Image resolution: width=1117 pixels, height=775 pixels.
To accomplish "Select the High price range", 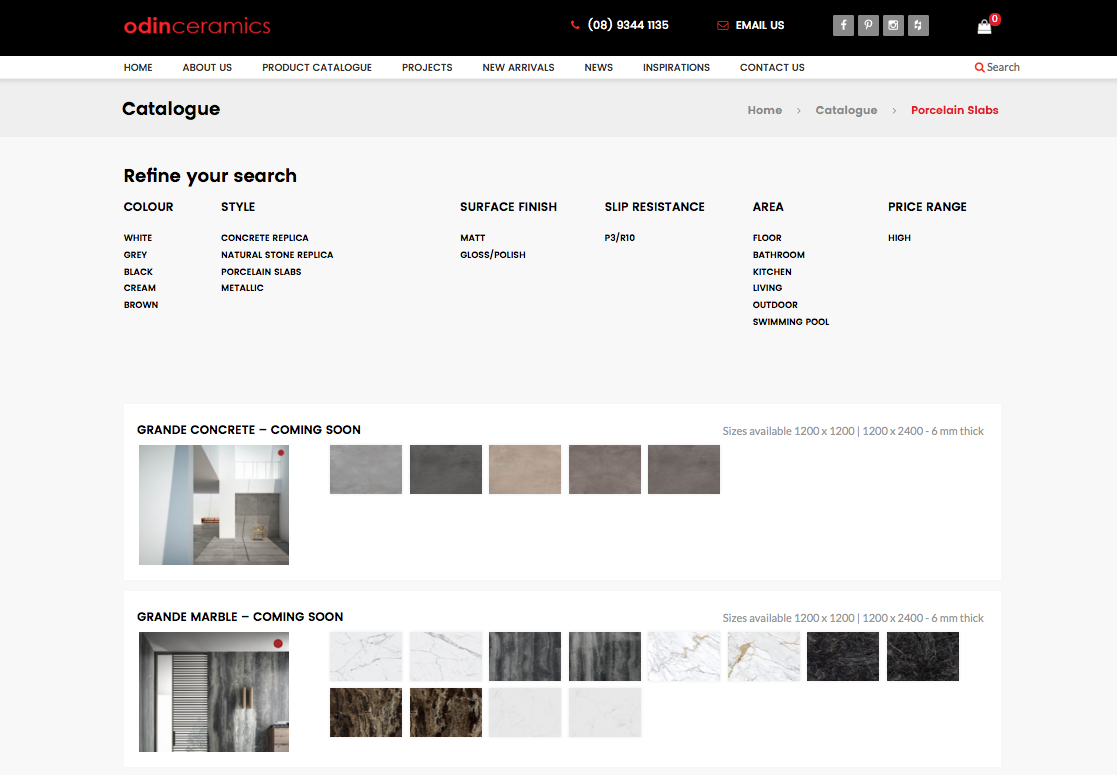I will click(x=899, y=238).
